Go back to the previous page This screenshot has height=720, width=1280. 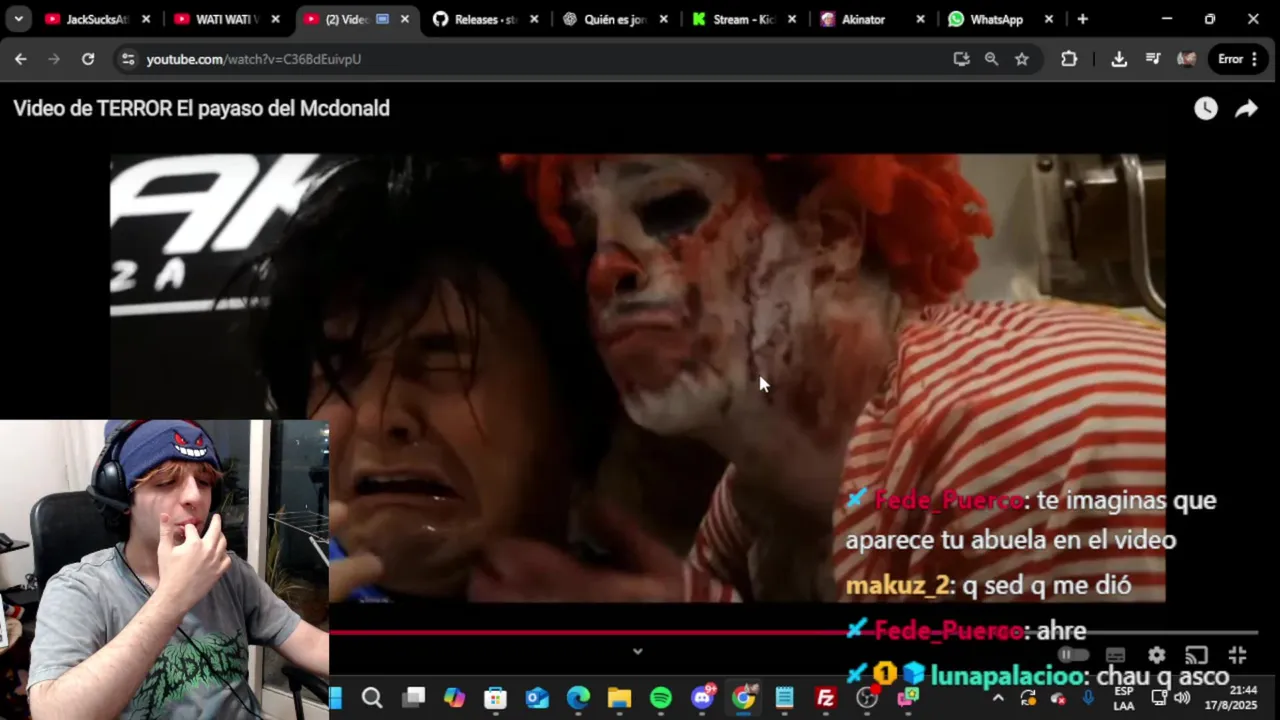(x=20, y=59)
